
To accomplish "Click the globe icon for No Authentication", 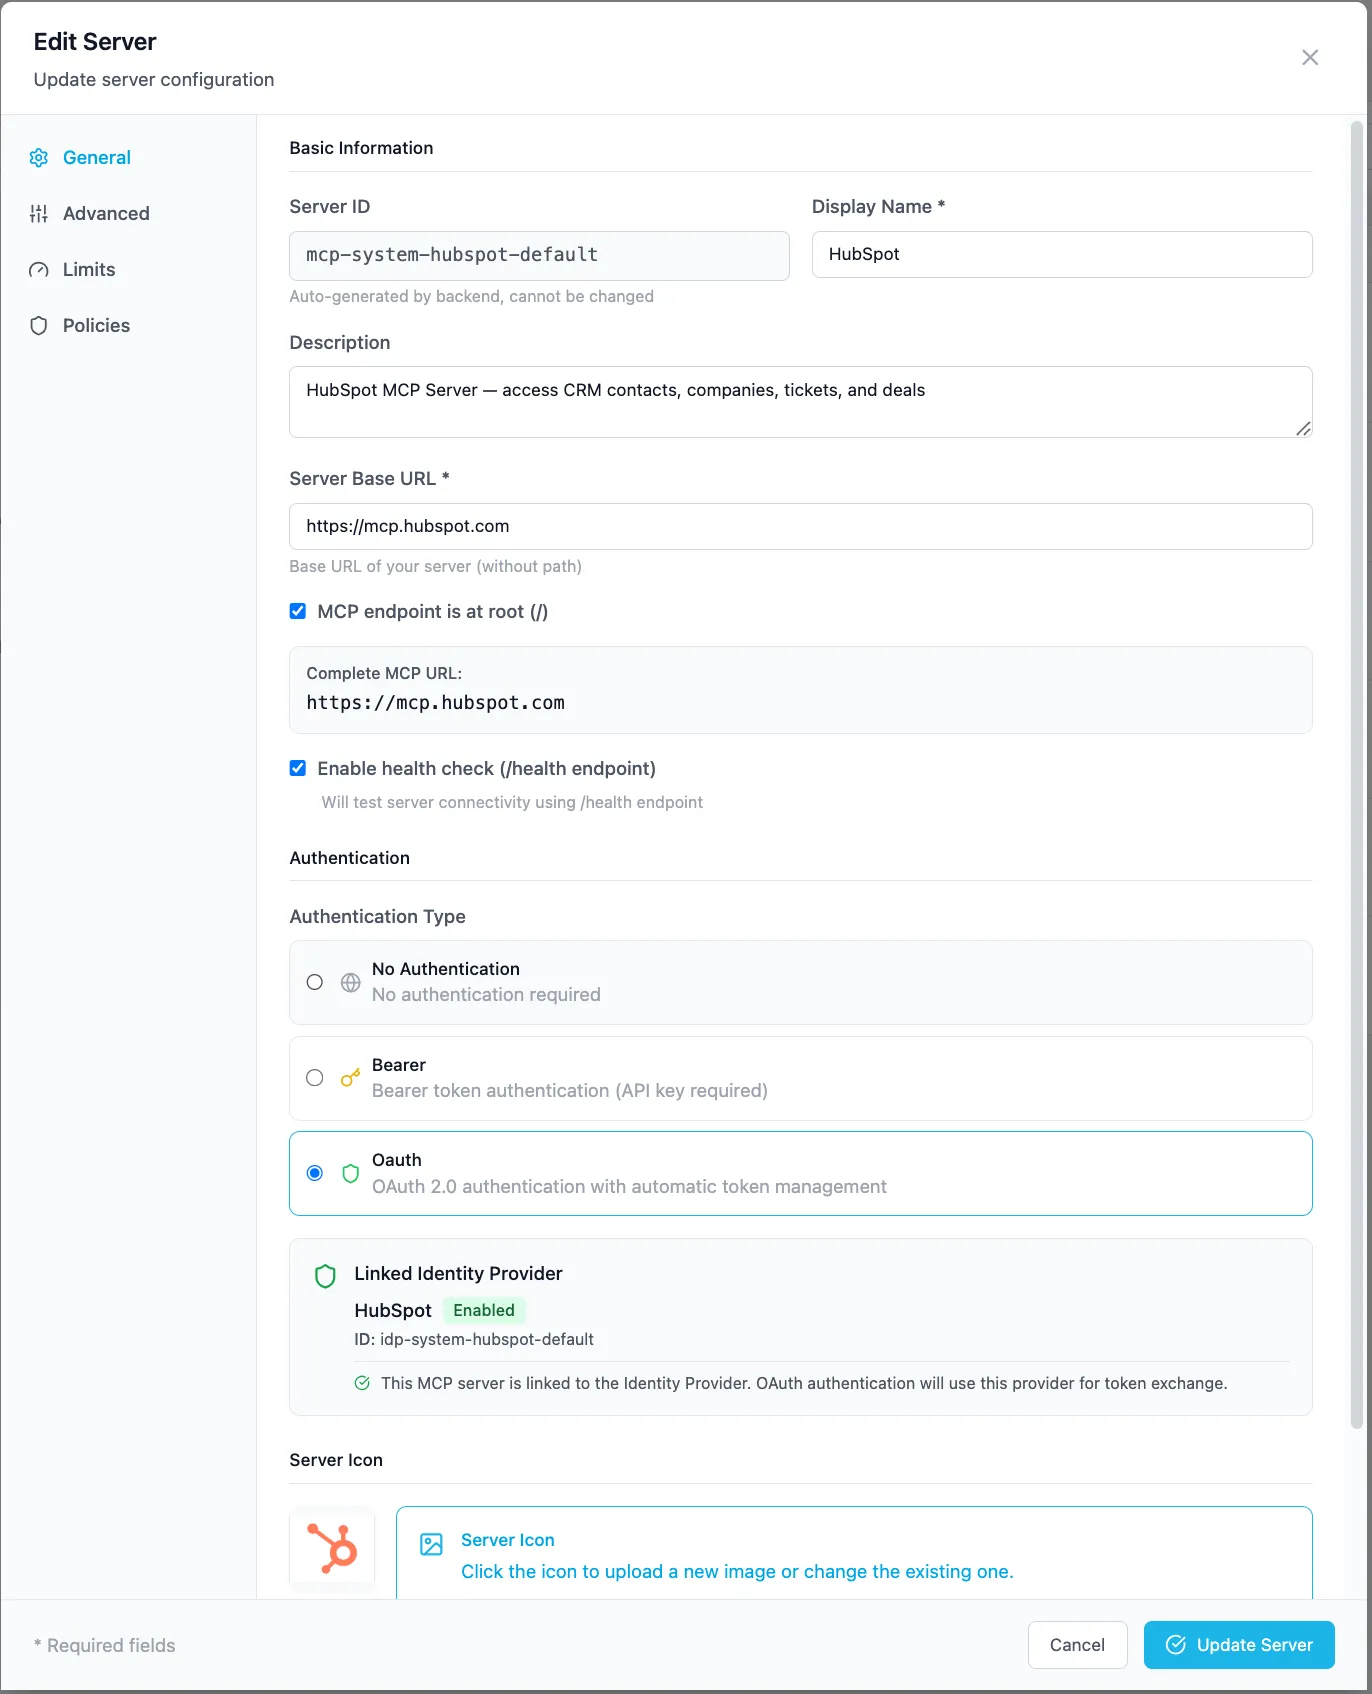I will (x=351, y=982).
